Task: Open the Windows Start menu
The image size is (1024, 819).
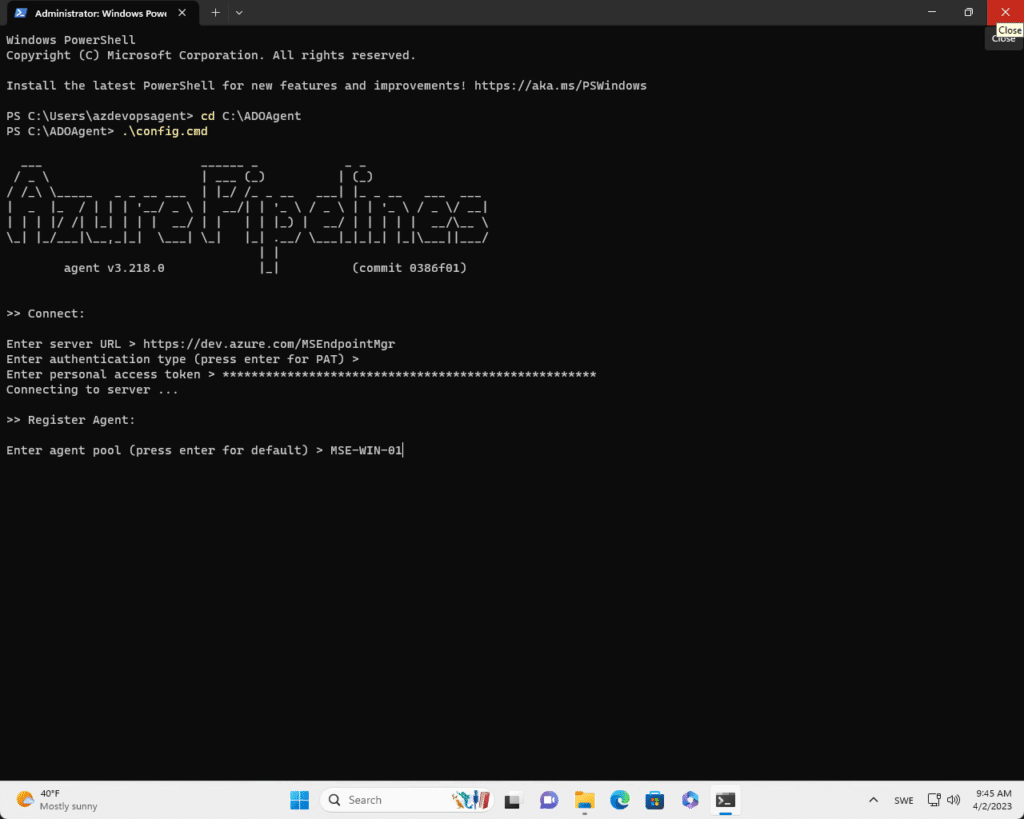Action: click(300, 800)
